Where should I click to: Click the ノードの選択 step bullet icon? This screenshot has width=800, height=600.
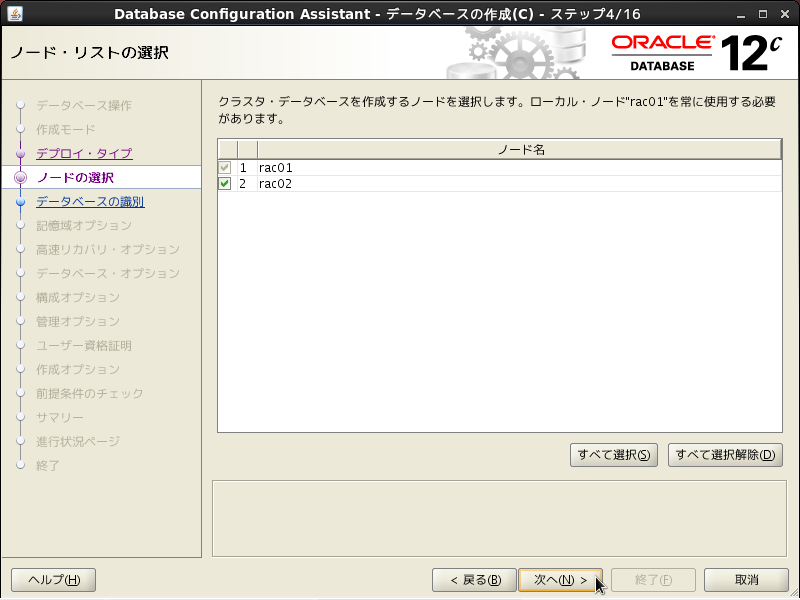tap(20, 178)
